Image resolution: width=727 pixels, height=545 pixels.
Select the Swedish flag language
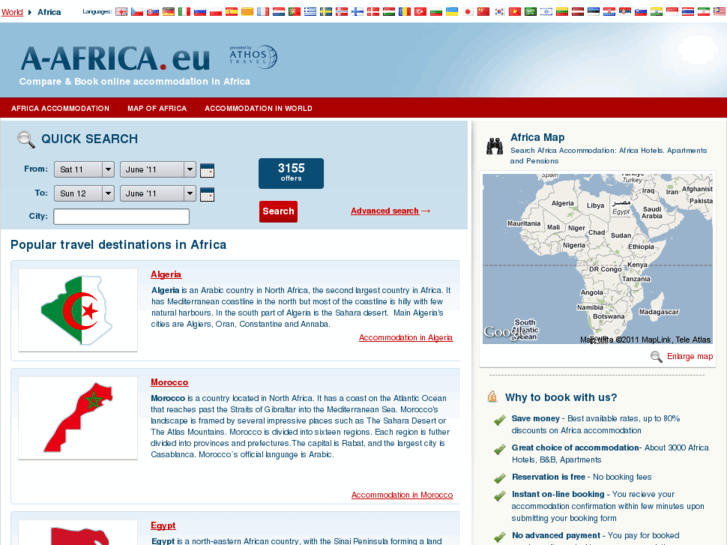pos(326,12)
